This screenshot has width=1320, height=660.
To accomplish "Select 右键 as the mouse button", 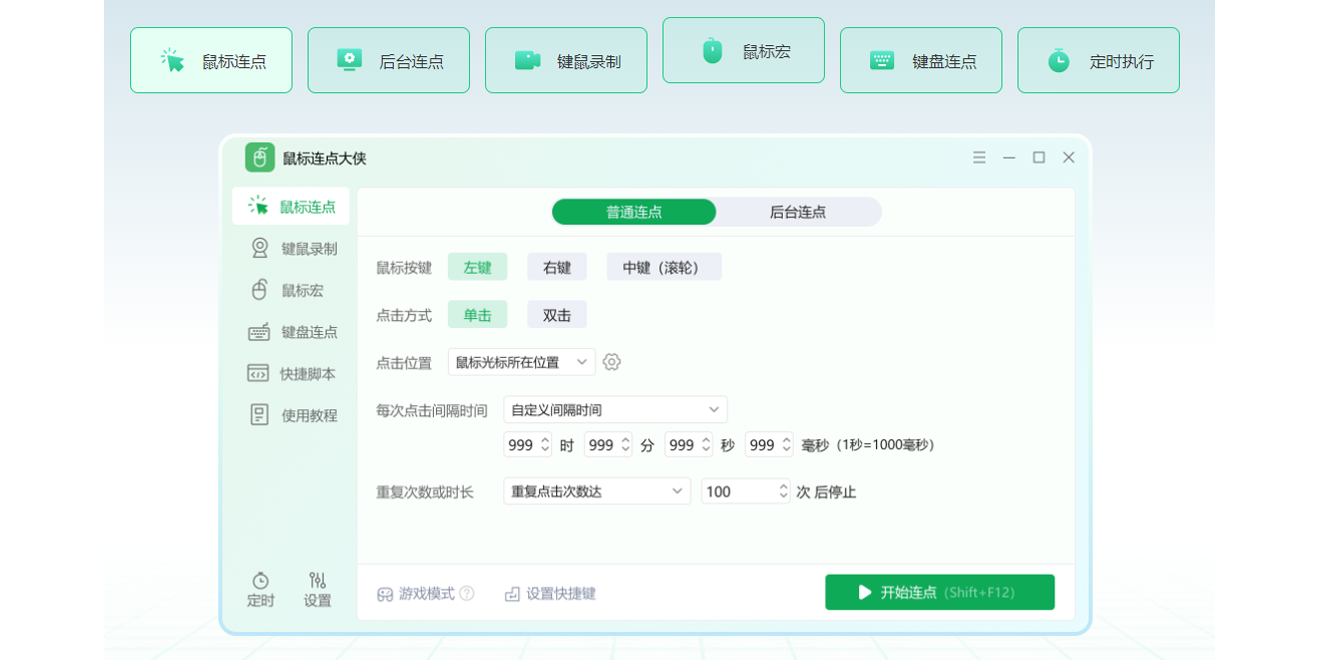I will [556, 266].
